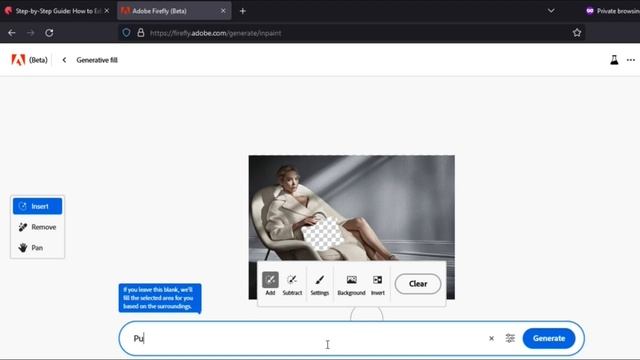Image resolution: width=640 pixels, height=360 pixels.
Task: Open the beaker labs icon
Action: pyautogui.click(x=614, y=60)
